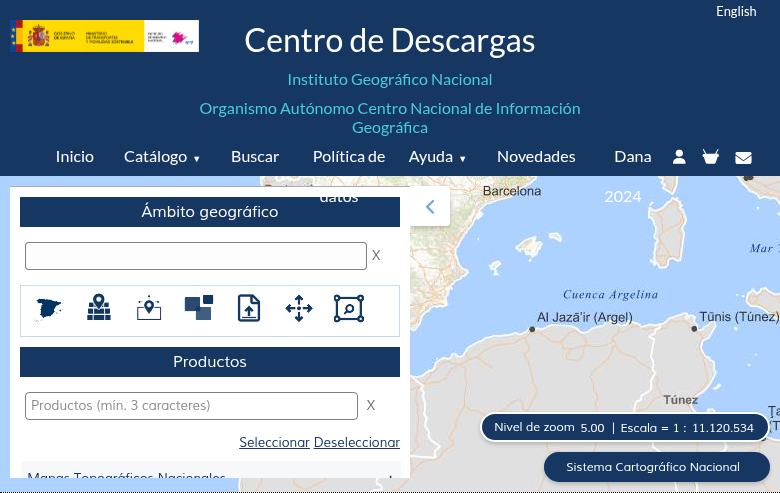The image size is (780, 493).
Task: Collapse the side panel with chevron
Action: (430, 207)
